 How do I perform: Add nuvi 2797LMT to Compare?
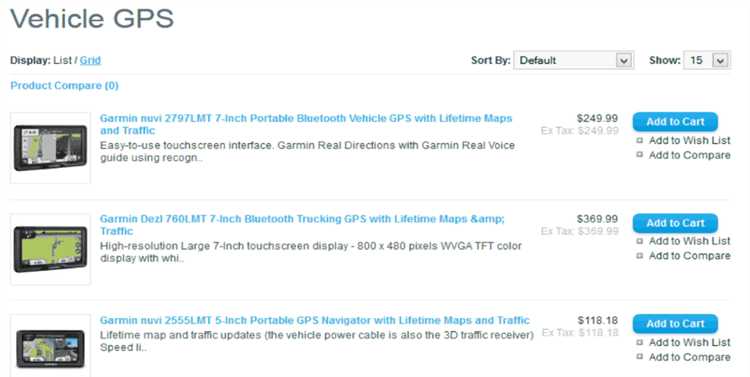689,155
